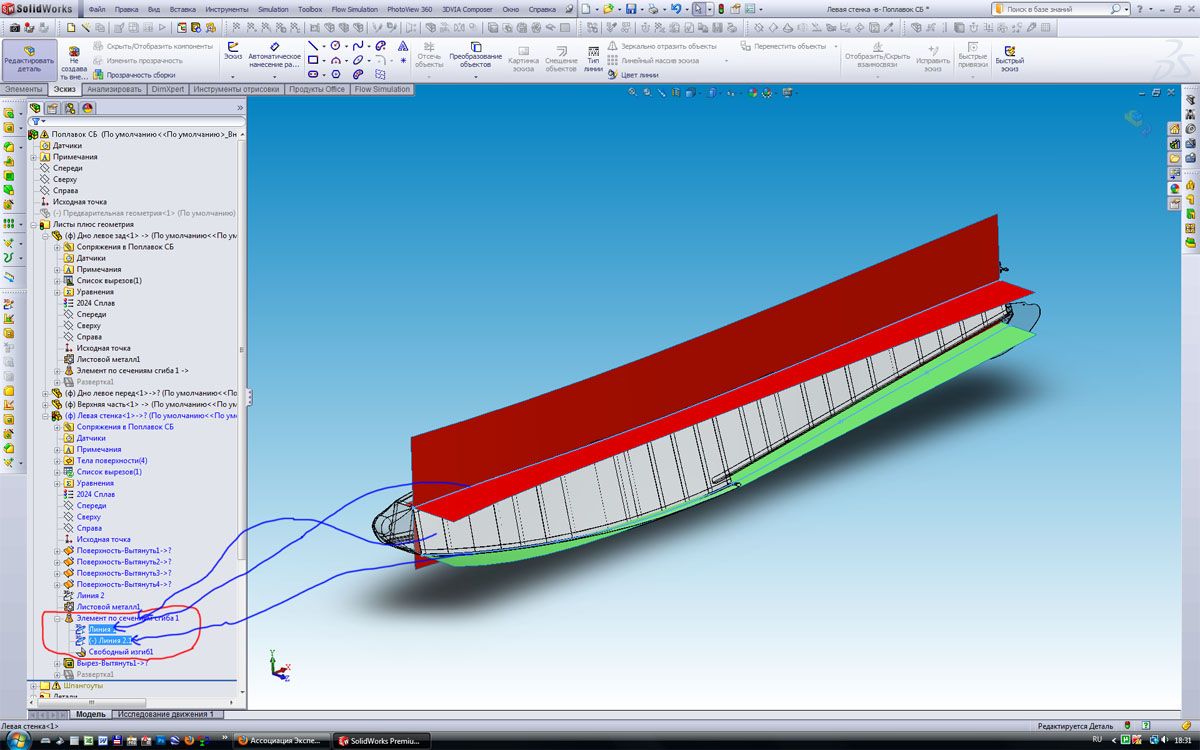Click Исправить эскиз icon

pyautogui.click(x=933, y=58)
